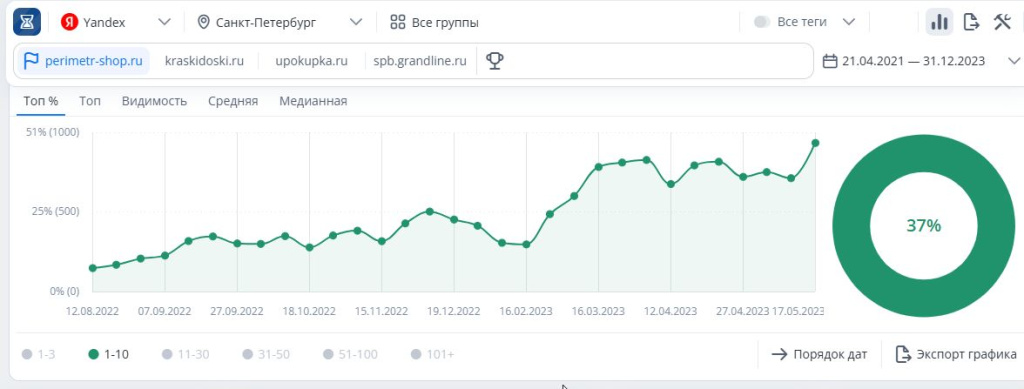Toggle the Все теги switch

click(761, 22)
